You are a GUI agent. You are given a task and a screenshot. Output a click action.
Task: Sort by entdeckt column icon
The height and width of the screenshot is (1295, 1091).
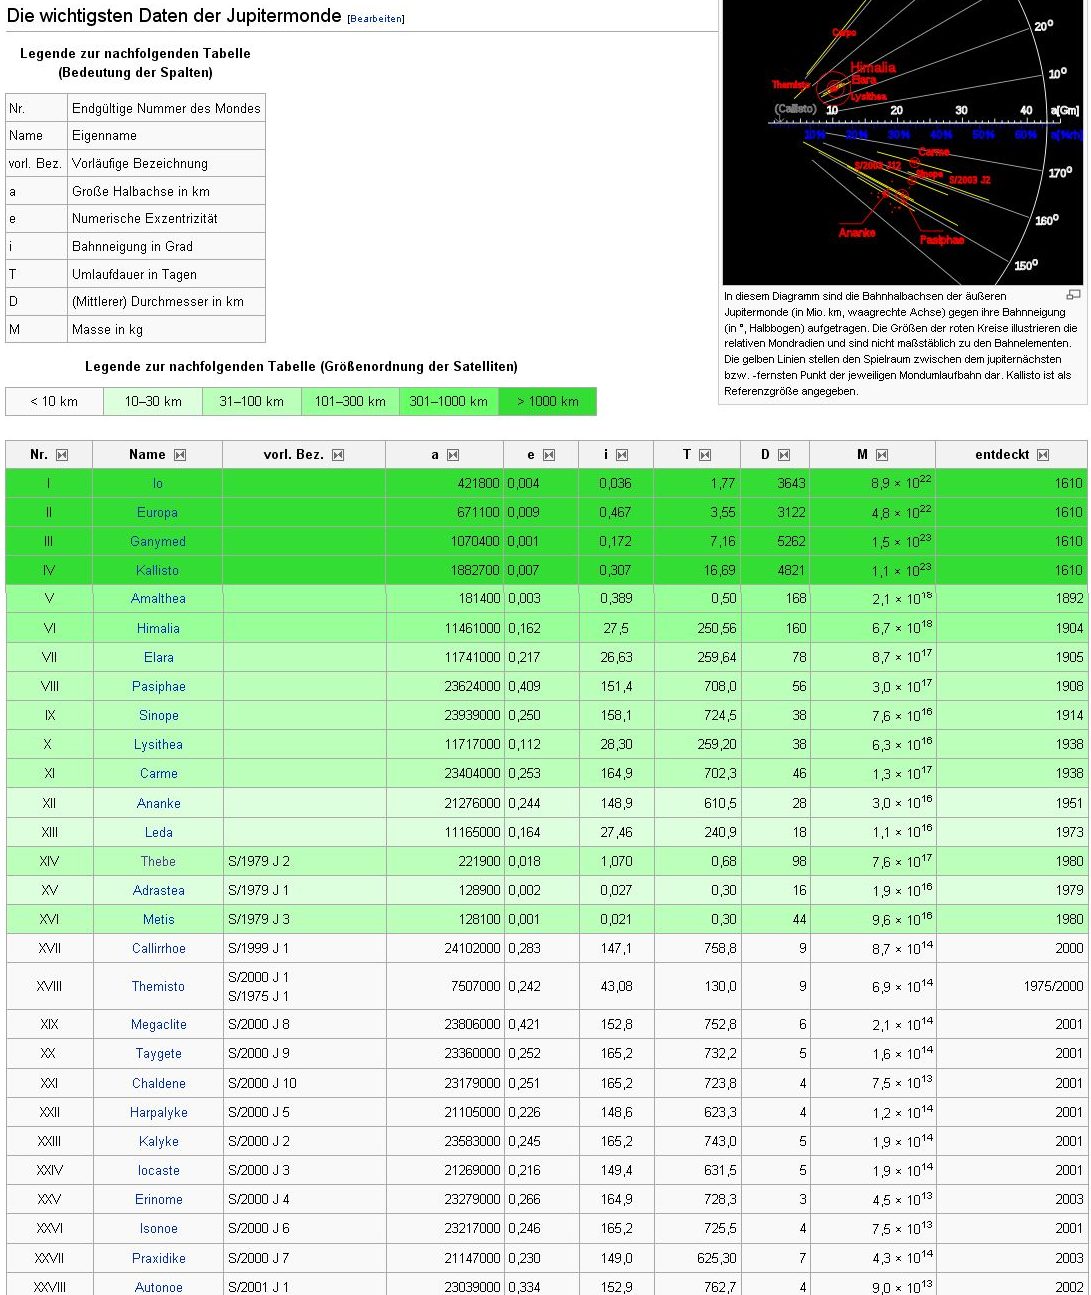click(1043, 455)
